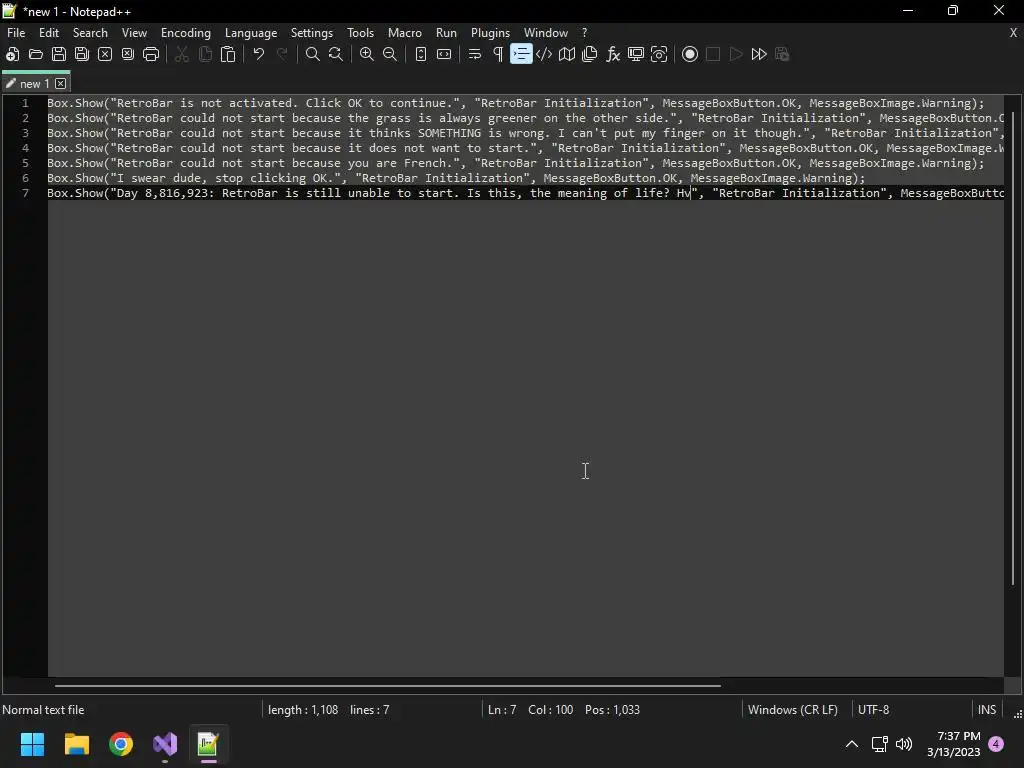
Task: Open Google Chrome from the taskbar
Action: (x=121, y=744)
